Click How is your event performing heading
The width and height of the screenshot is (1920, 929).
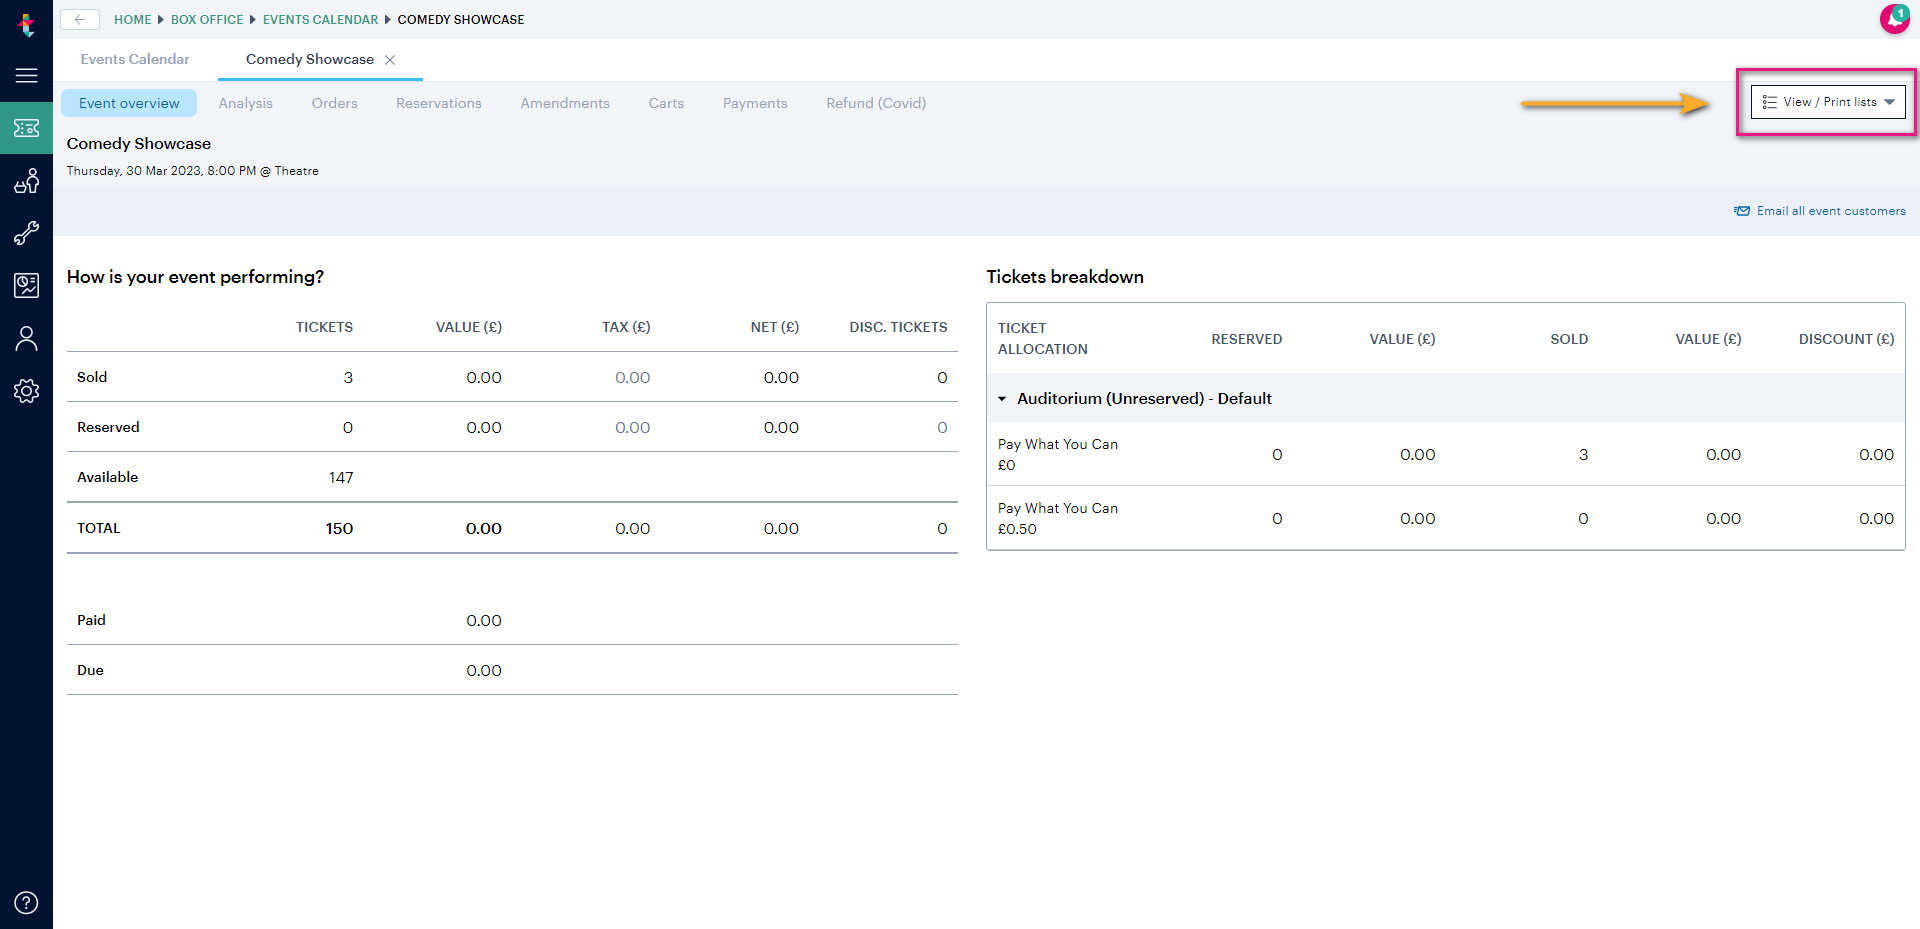pos(195,277)
